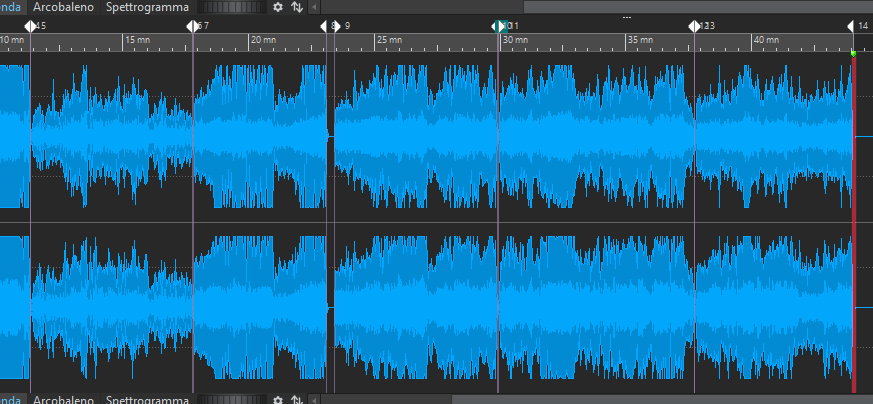Select the highlighted marker pair 10 11

tap(499, 26)
